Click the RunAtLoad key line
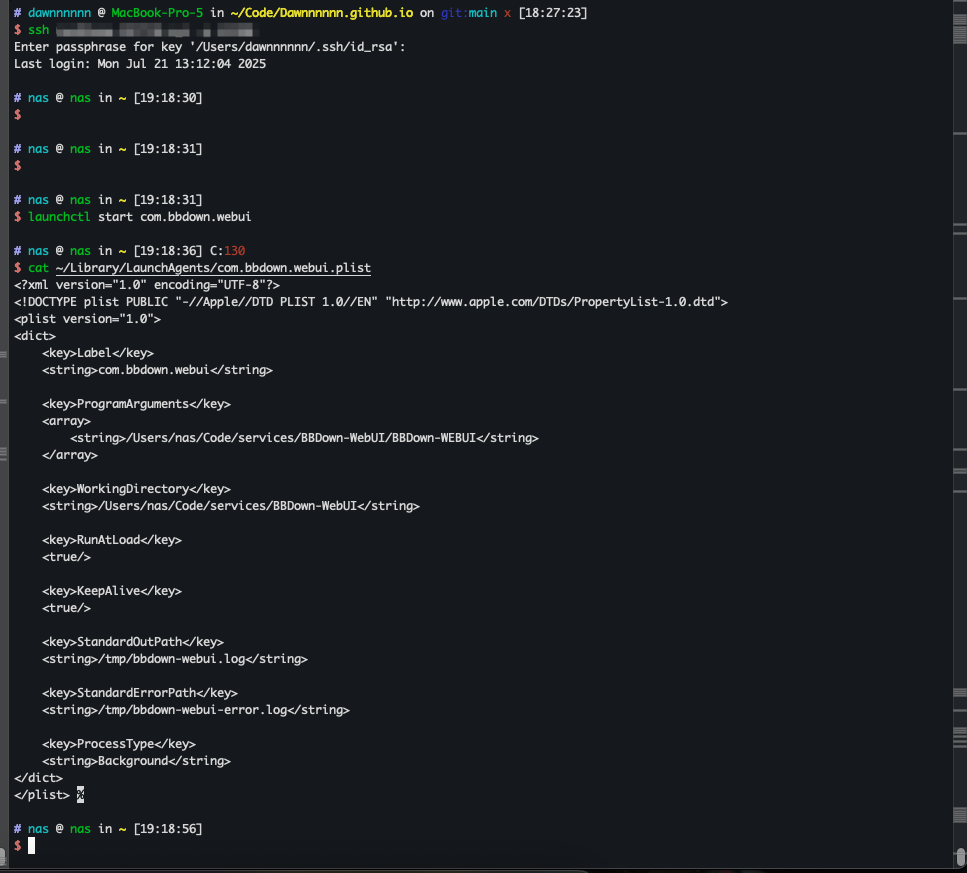The image size is (967, 873). [x=112, y=540]
